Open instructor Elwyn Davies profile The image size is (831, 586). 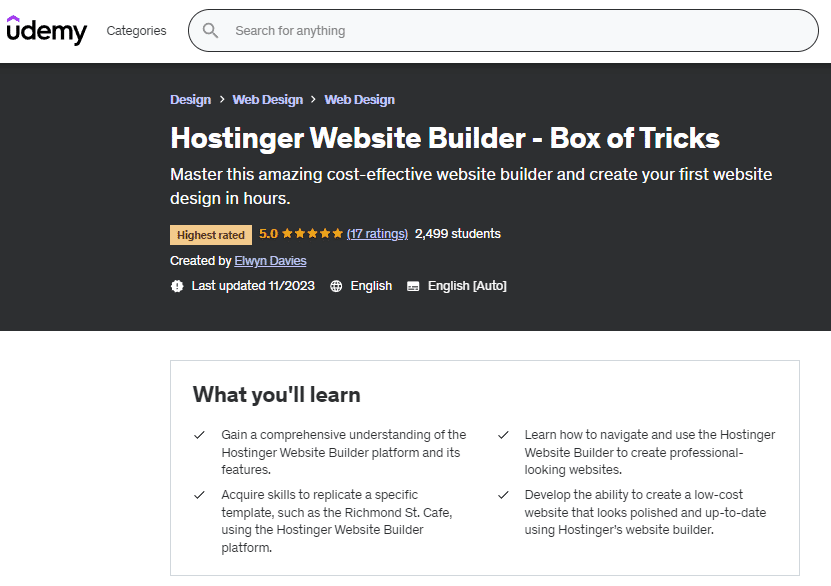(270, 261)
